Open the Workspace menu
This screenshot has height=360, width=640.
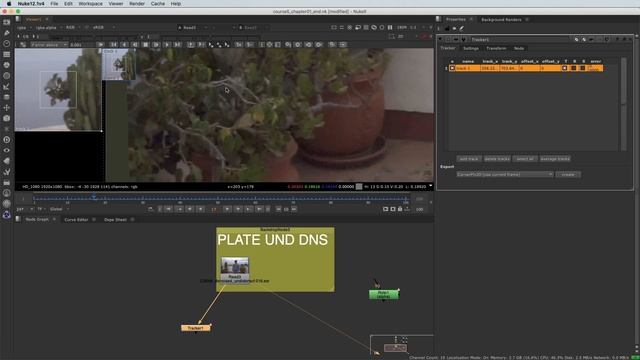pos(91,4)
